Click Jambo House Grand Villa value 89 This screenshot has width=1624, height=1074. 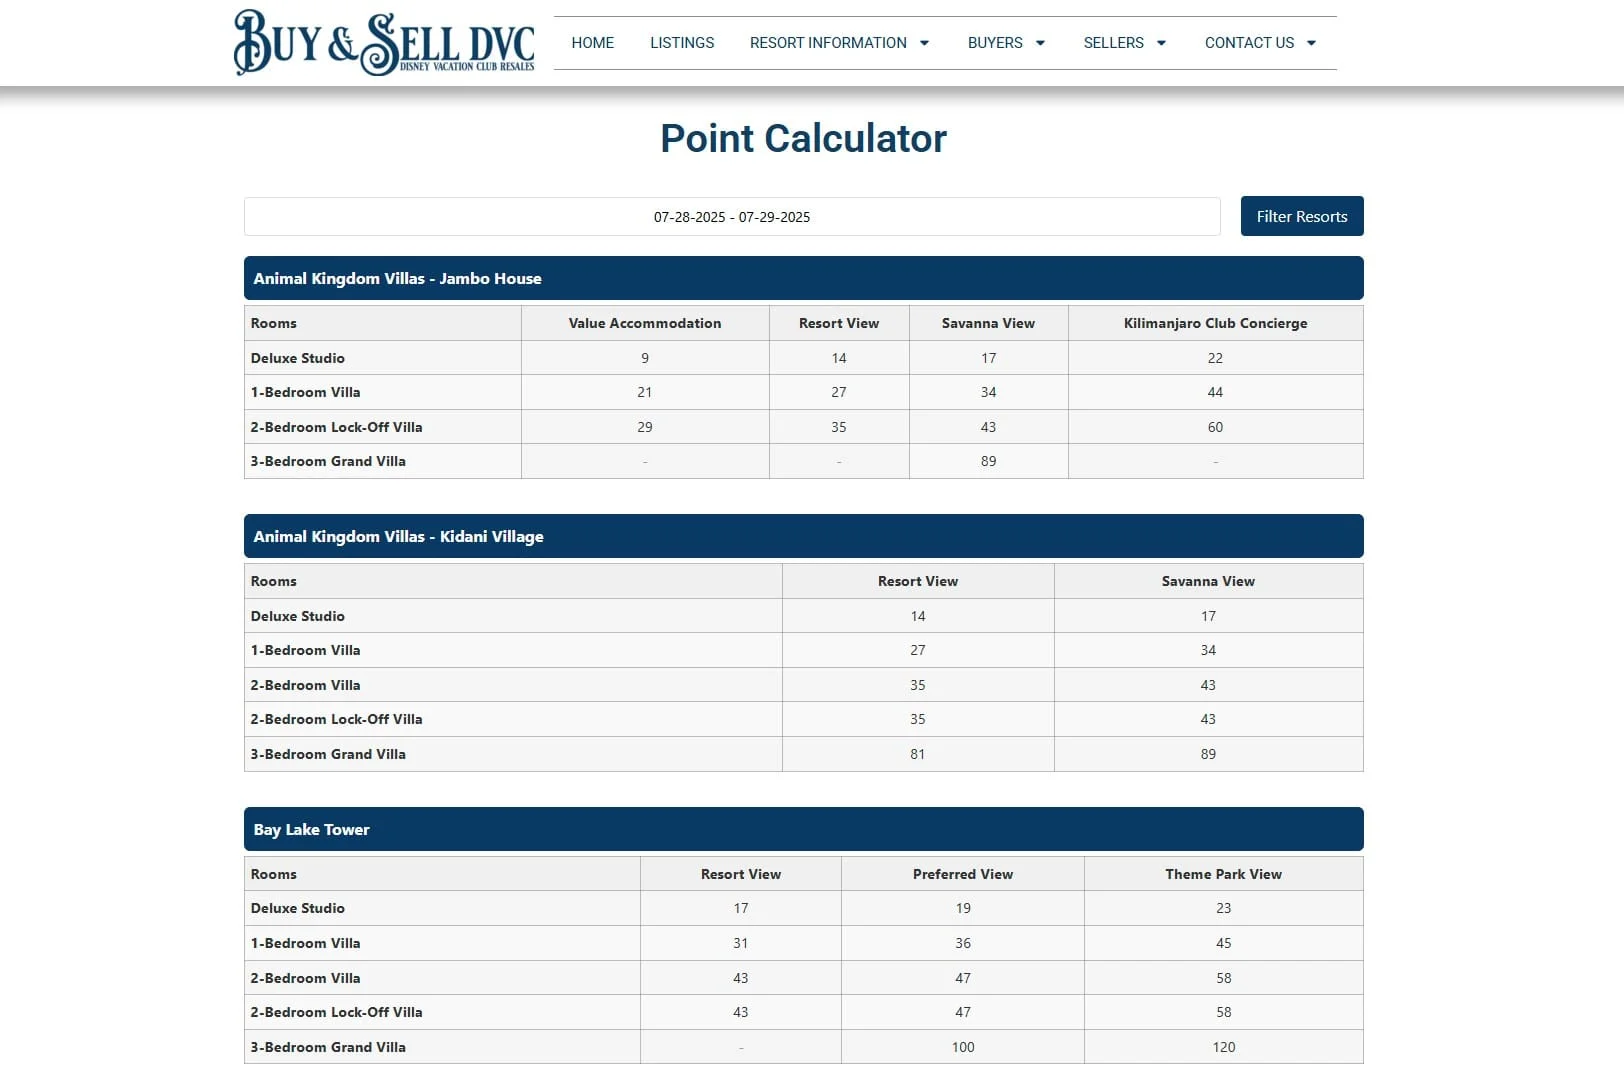[x=988, y=461]
